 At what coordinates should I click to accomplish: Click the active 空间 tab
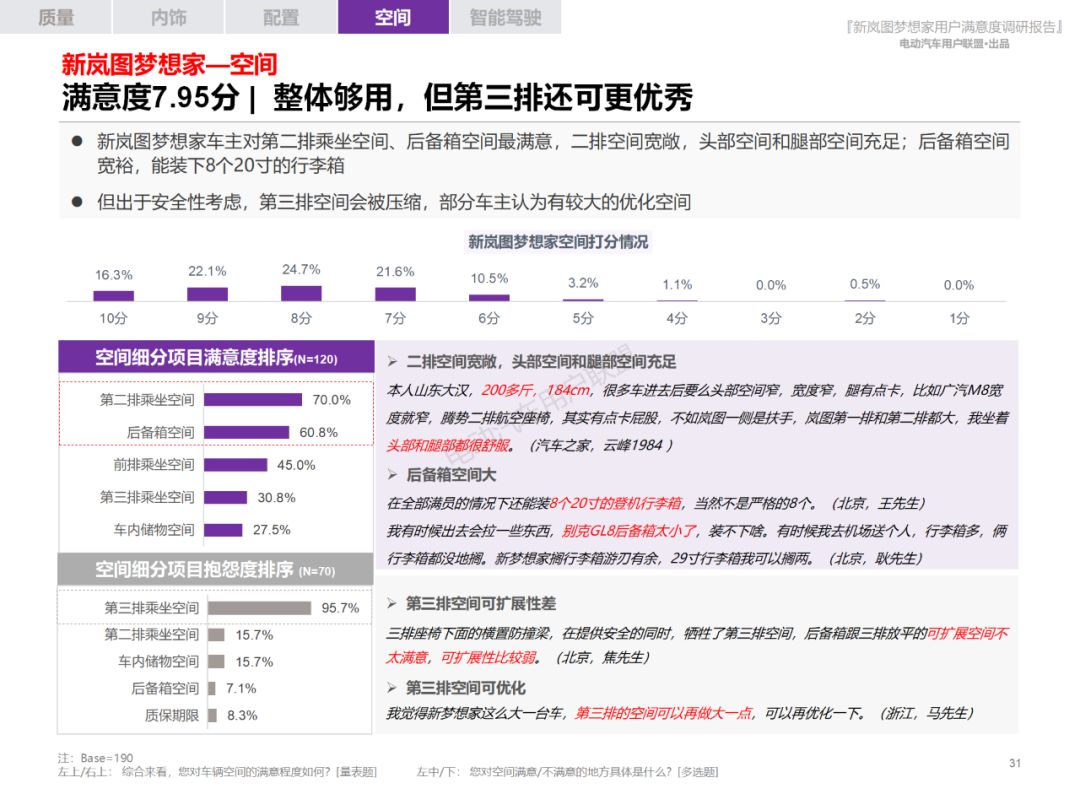[x=393, y=17]
